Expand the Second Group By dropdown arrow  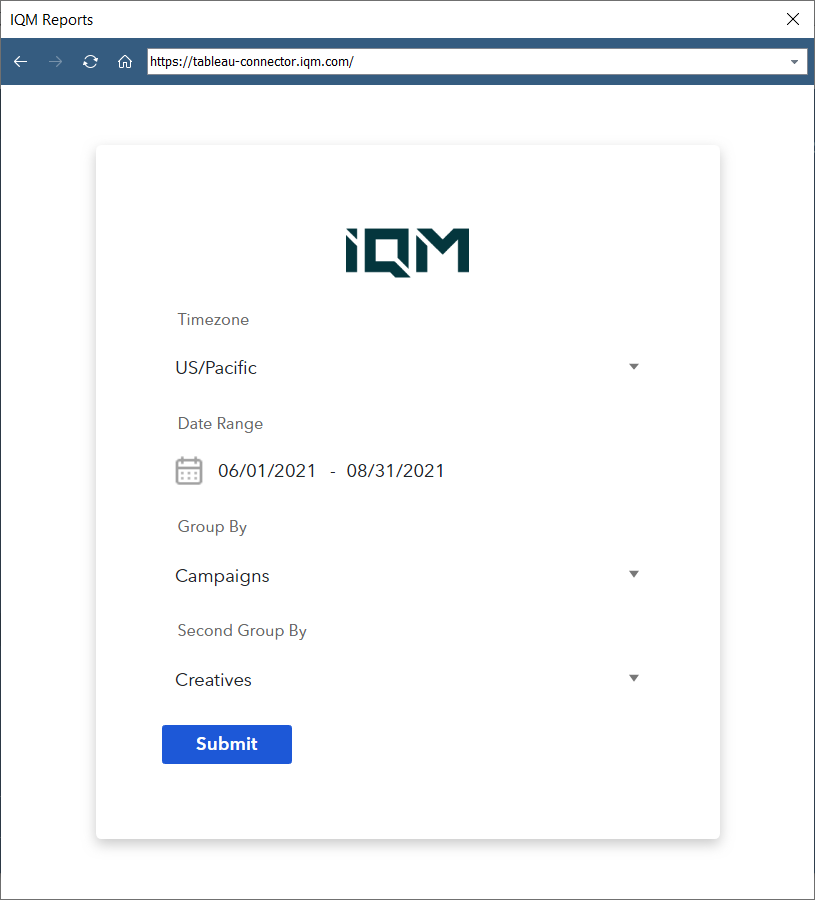click(633, 678)
